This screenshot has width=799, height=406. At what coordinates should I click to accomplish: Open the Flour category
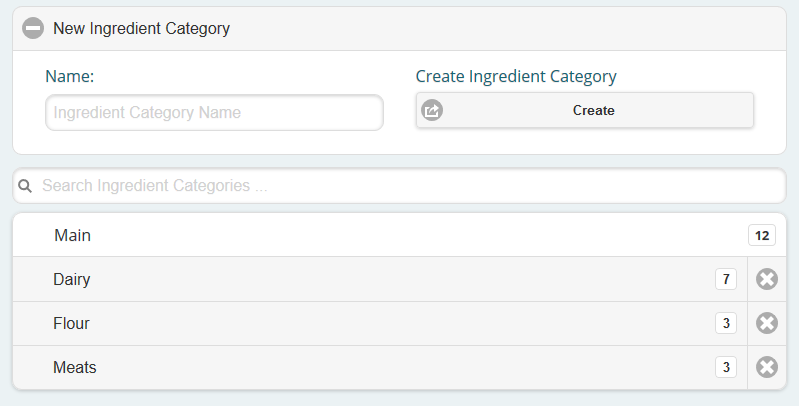tap(380, 323)
